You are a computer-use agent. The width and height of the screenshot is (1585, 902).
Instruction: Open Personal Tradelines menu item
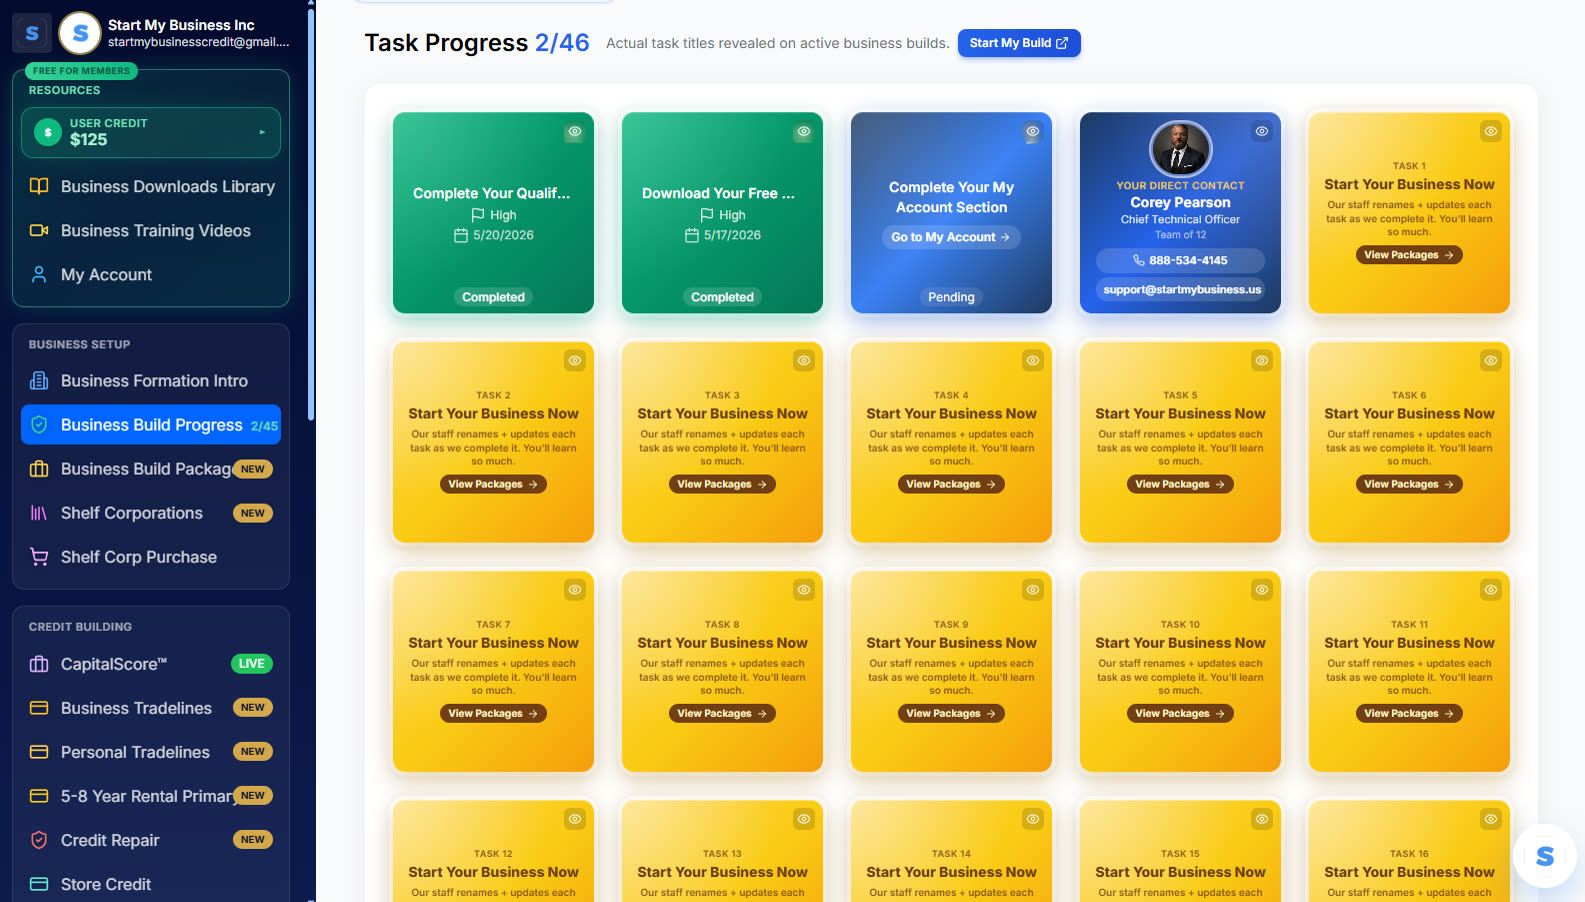(151, 752)
